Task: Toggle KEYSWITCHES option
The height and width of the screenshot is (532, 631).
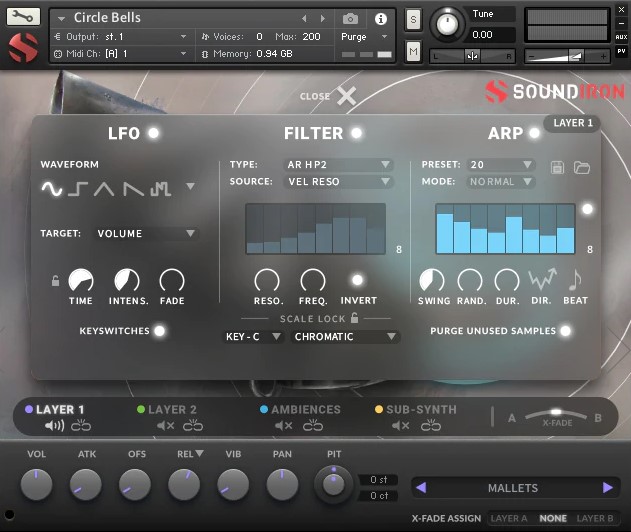Action: click(160, 331)
